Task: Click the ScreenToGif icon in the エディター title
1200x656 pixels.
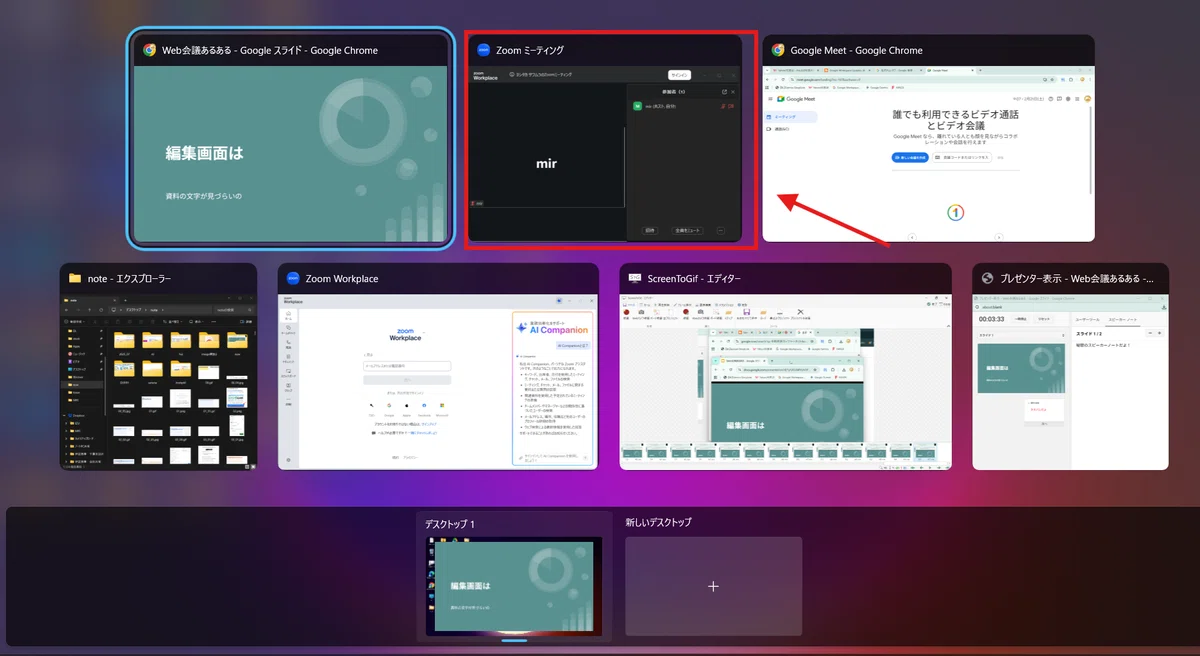Action: coord(634,279)
